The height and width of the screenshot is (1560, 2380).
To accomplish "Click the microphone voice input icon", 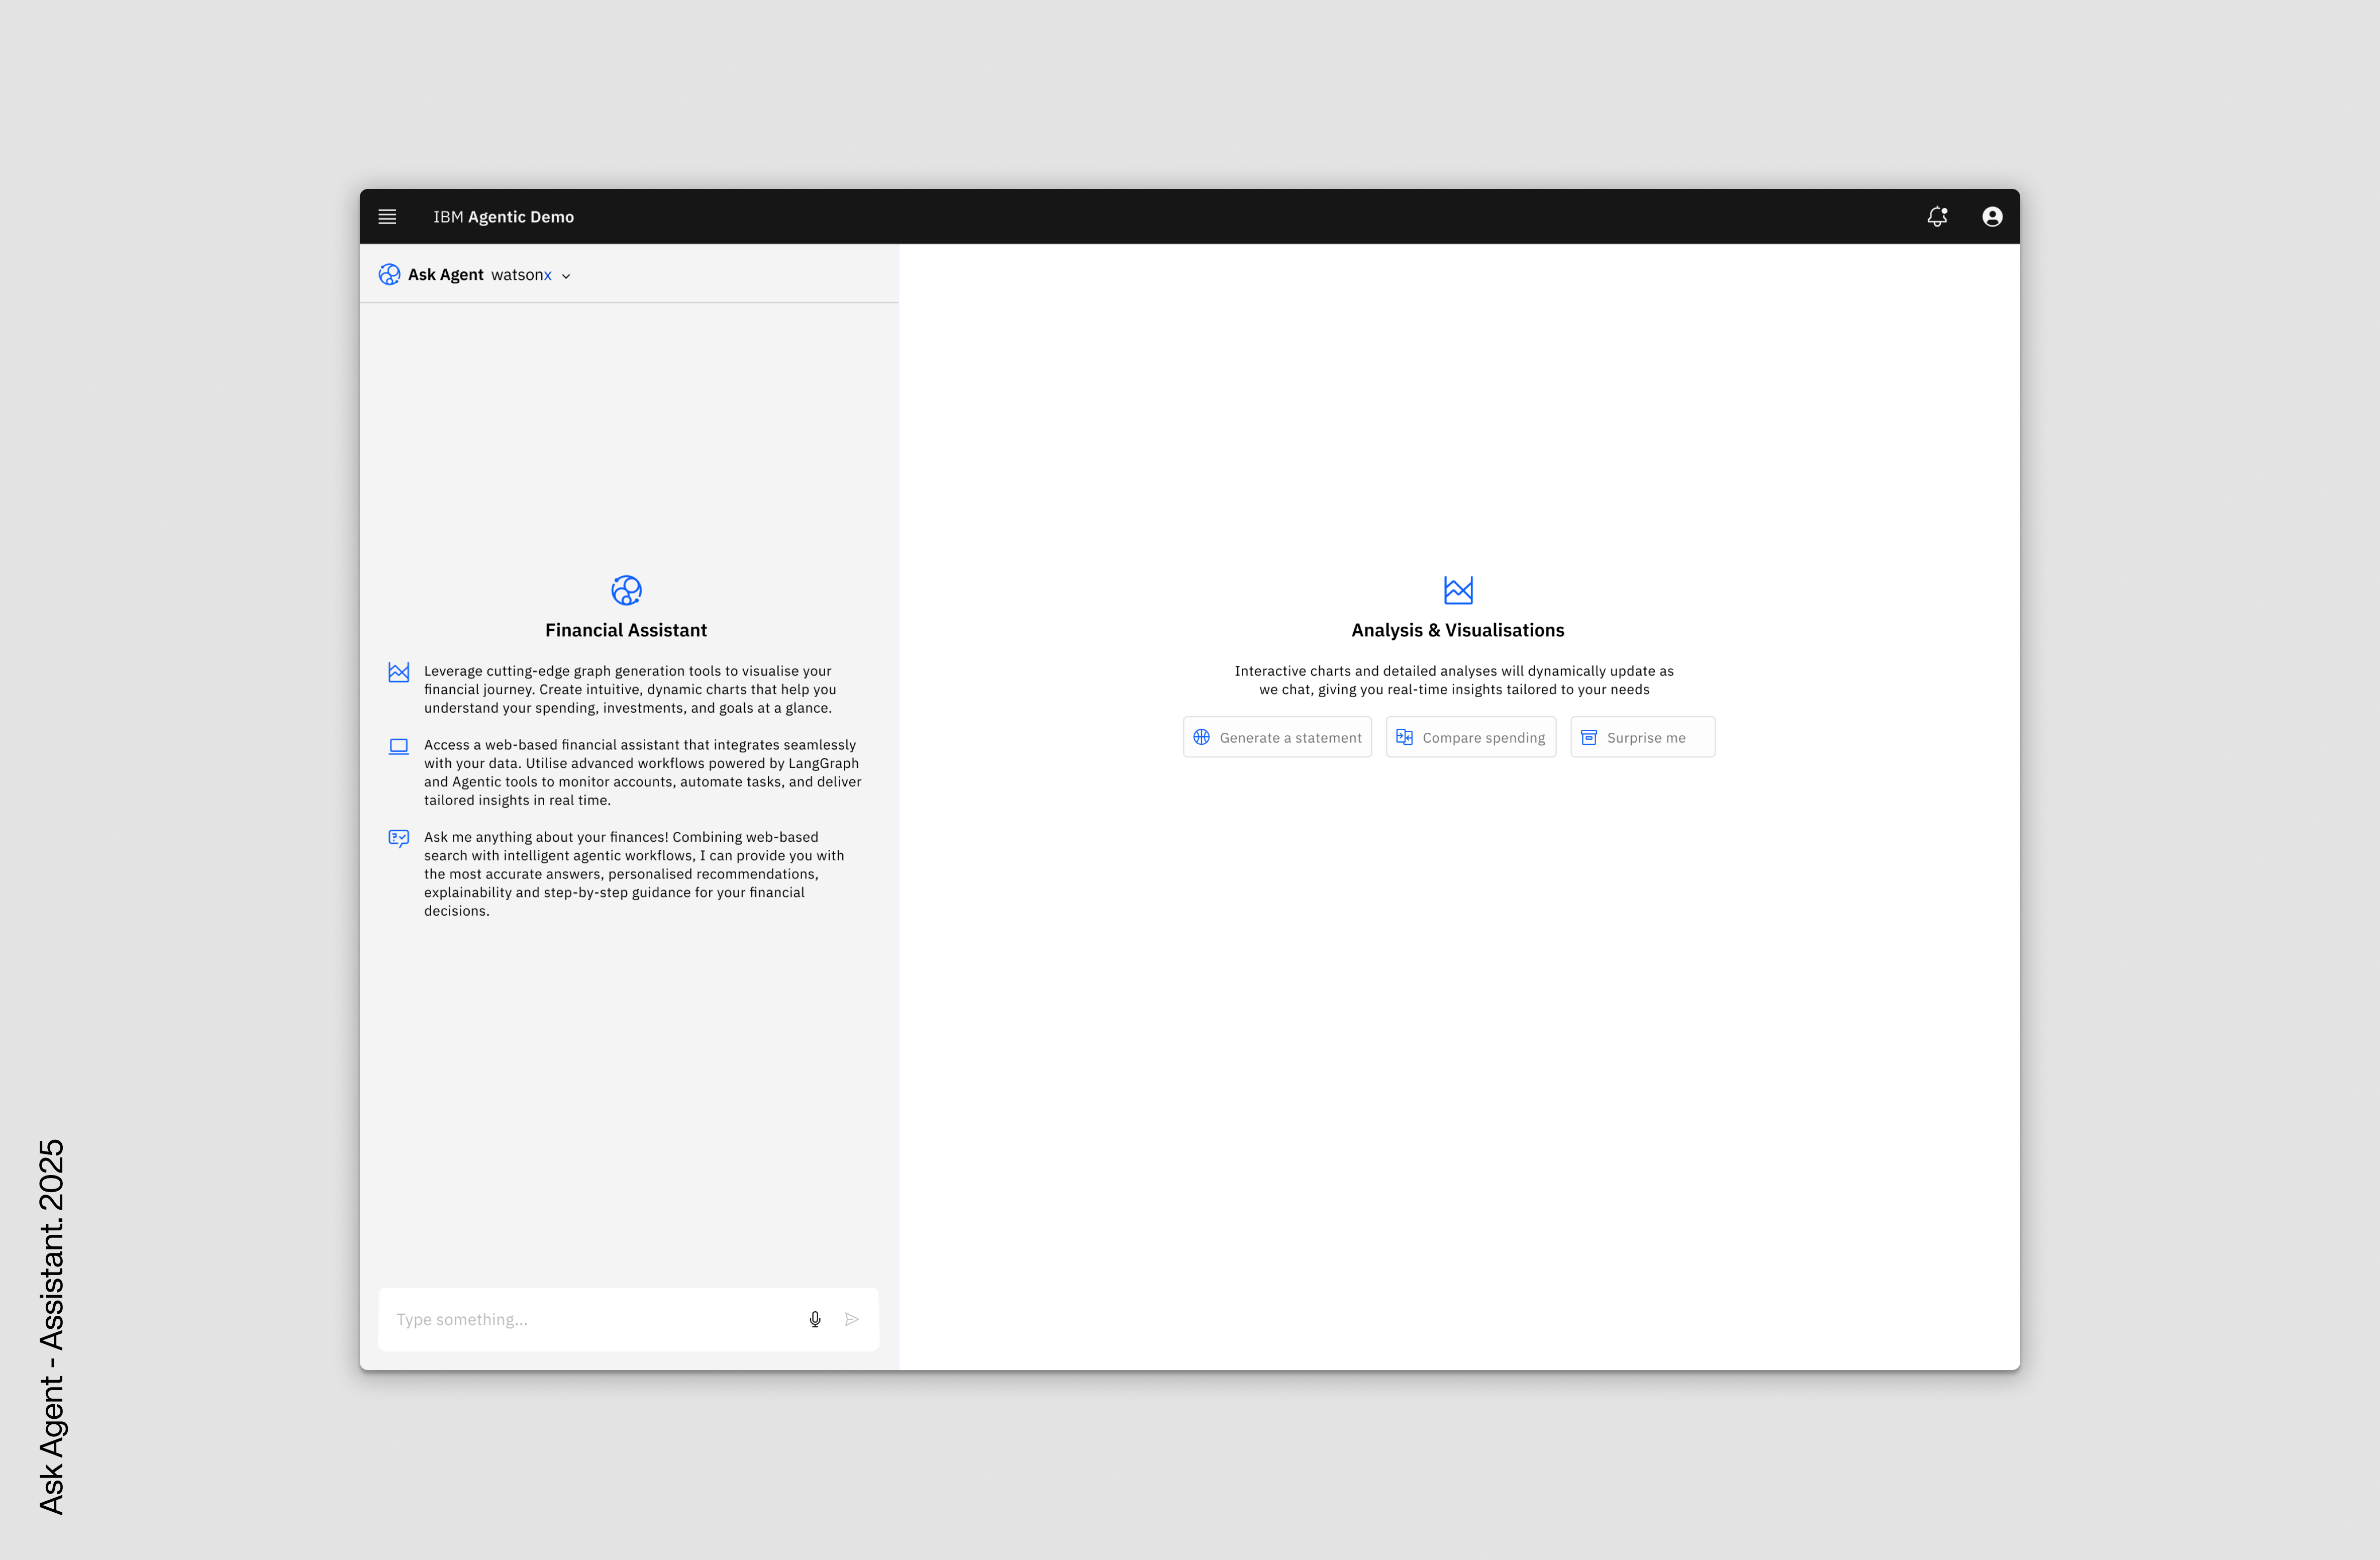I will coord(815,1319).
